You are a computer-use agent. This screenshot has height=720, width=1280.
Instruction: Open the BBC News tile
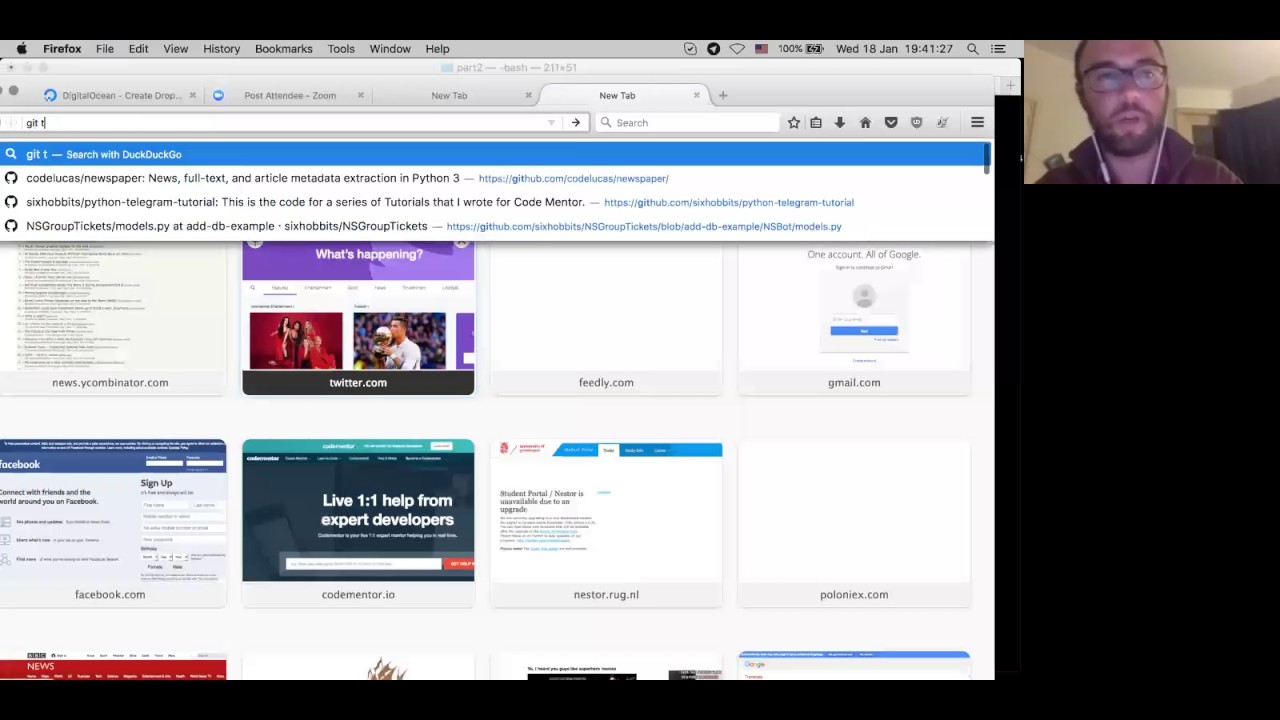coord(110,666)
